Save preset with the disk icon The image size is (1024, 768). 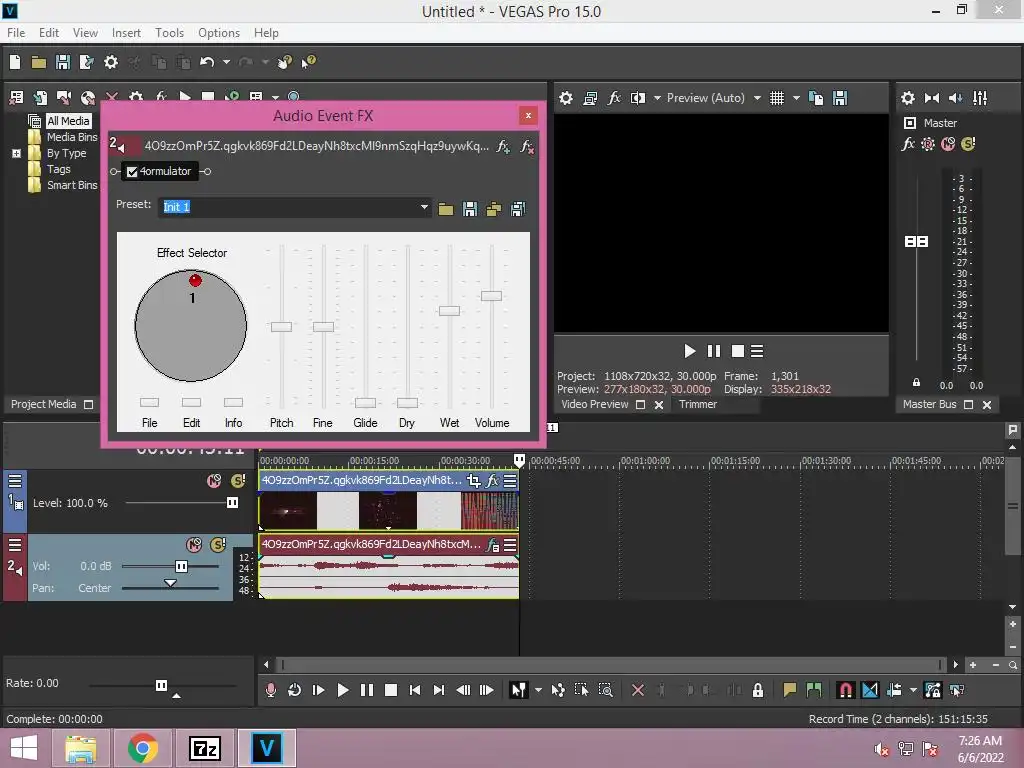tap(470, 209)
